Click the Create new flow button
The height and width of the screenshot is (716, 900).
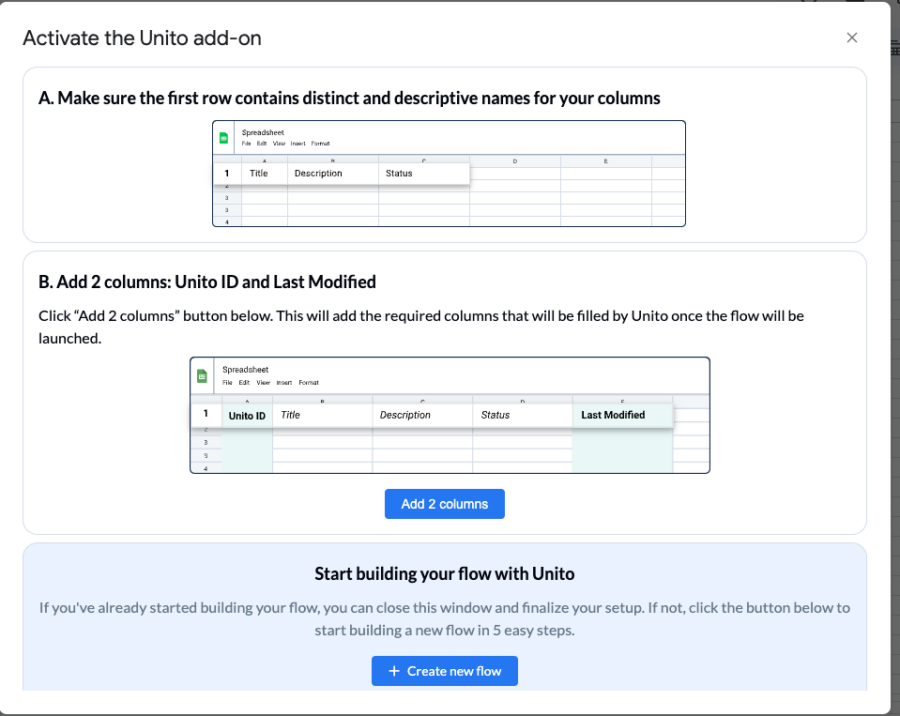pos(444,671)
